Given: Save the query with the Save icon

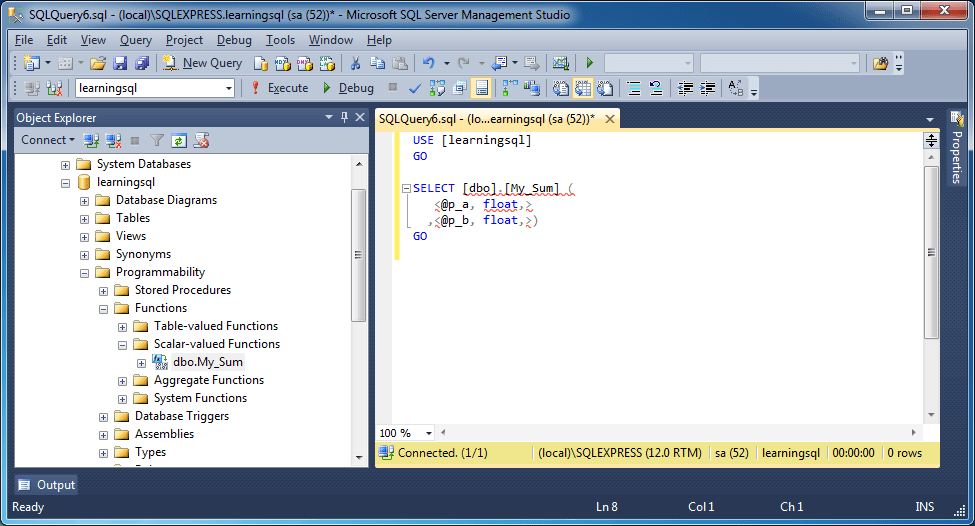Looking at the screenshot, I should (x=120, y=63).
